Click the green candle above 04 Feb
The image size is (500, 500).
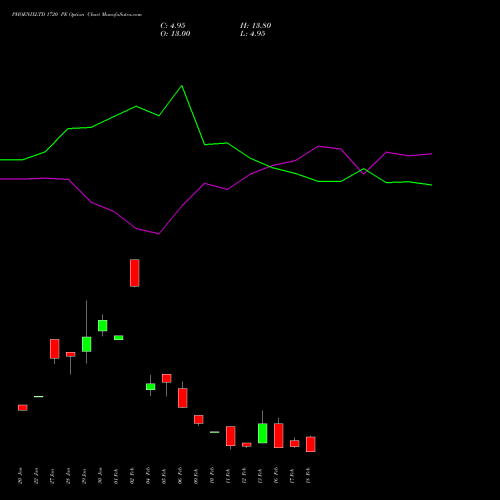click(x=151, y=387)
